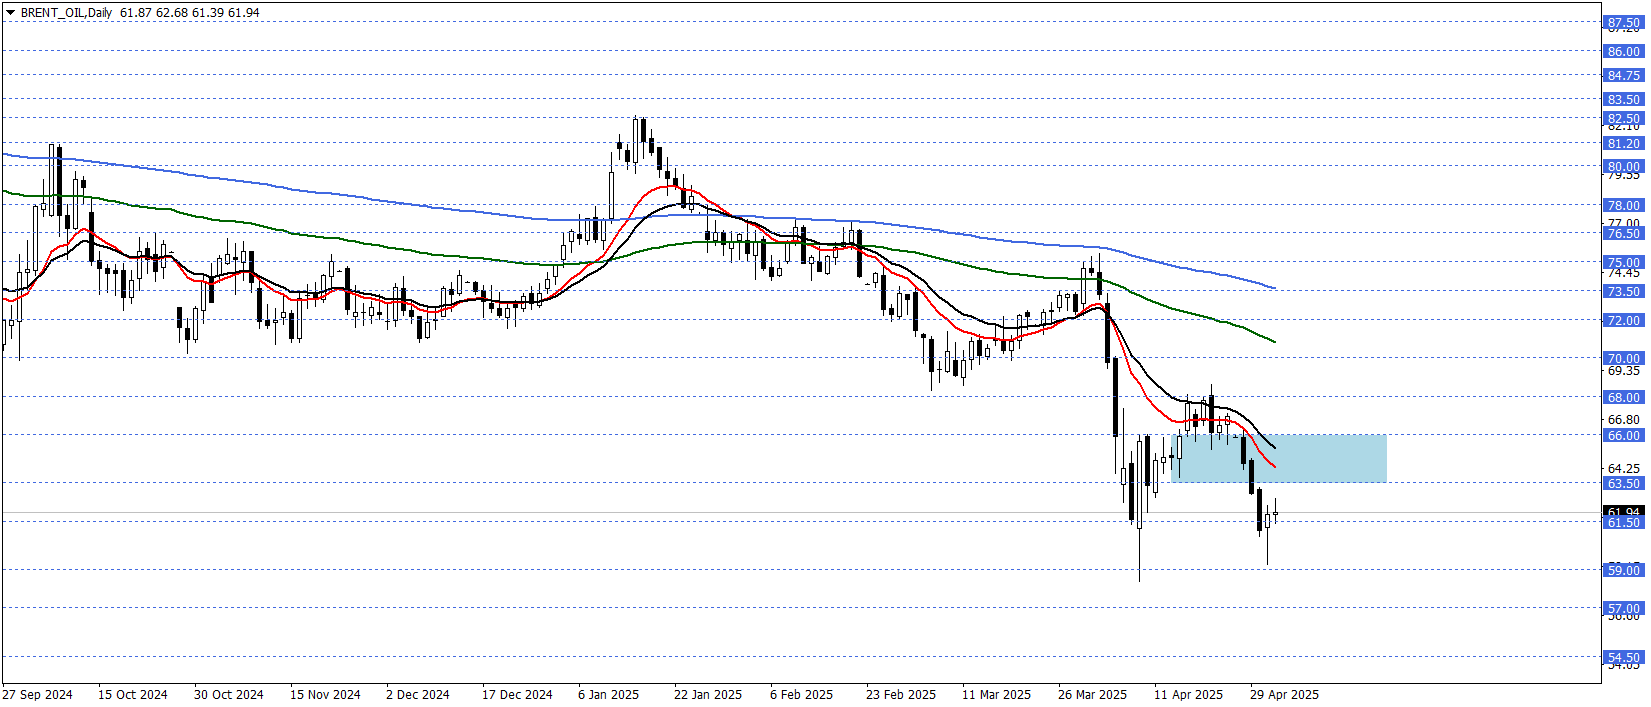Click the 87.50 price level label

point(1624,23)
